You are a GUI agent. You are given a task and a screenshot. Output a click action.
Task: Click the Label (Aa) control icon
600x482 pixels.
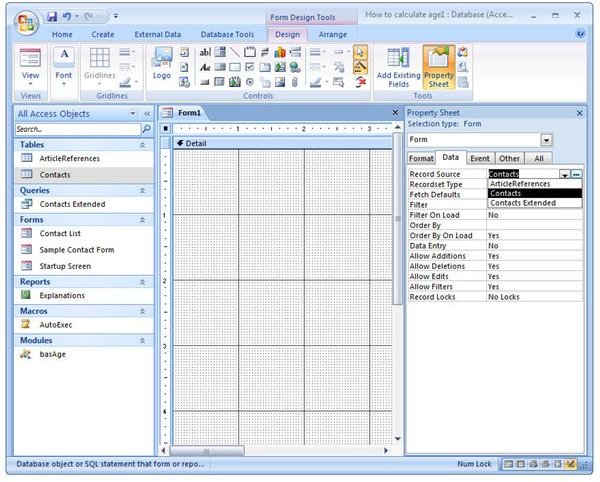pyautogui.click(x=205, y=68)
